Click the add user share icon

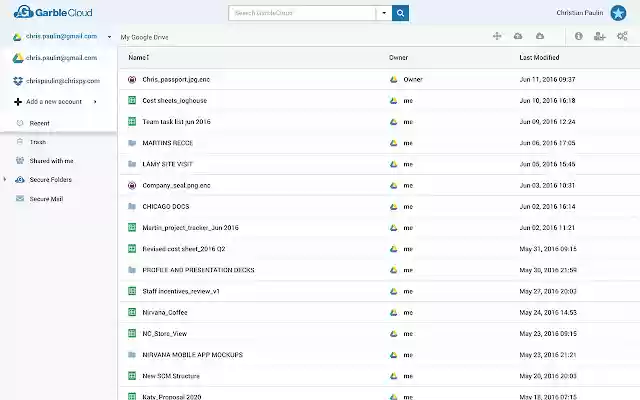600,36
